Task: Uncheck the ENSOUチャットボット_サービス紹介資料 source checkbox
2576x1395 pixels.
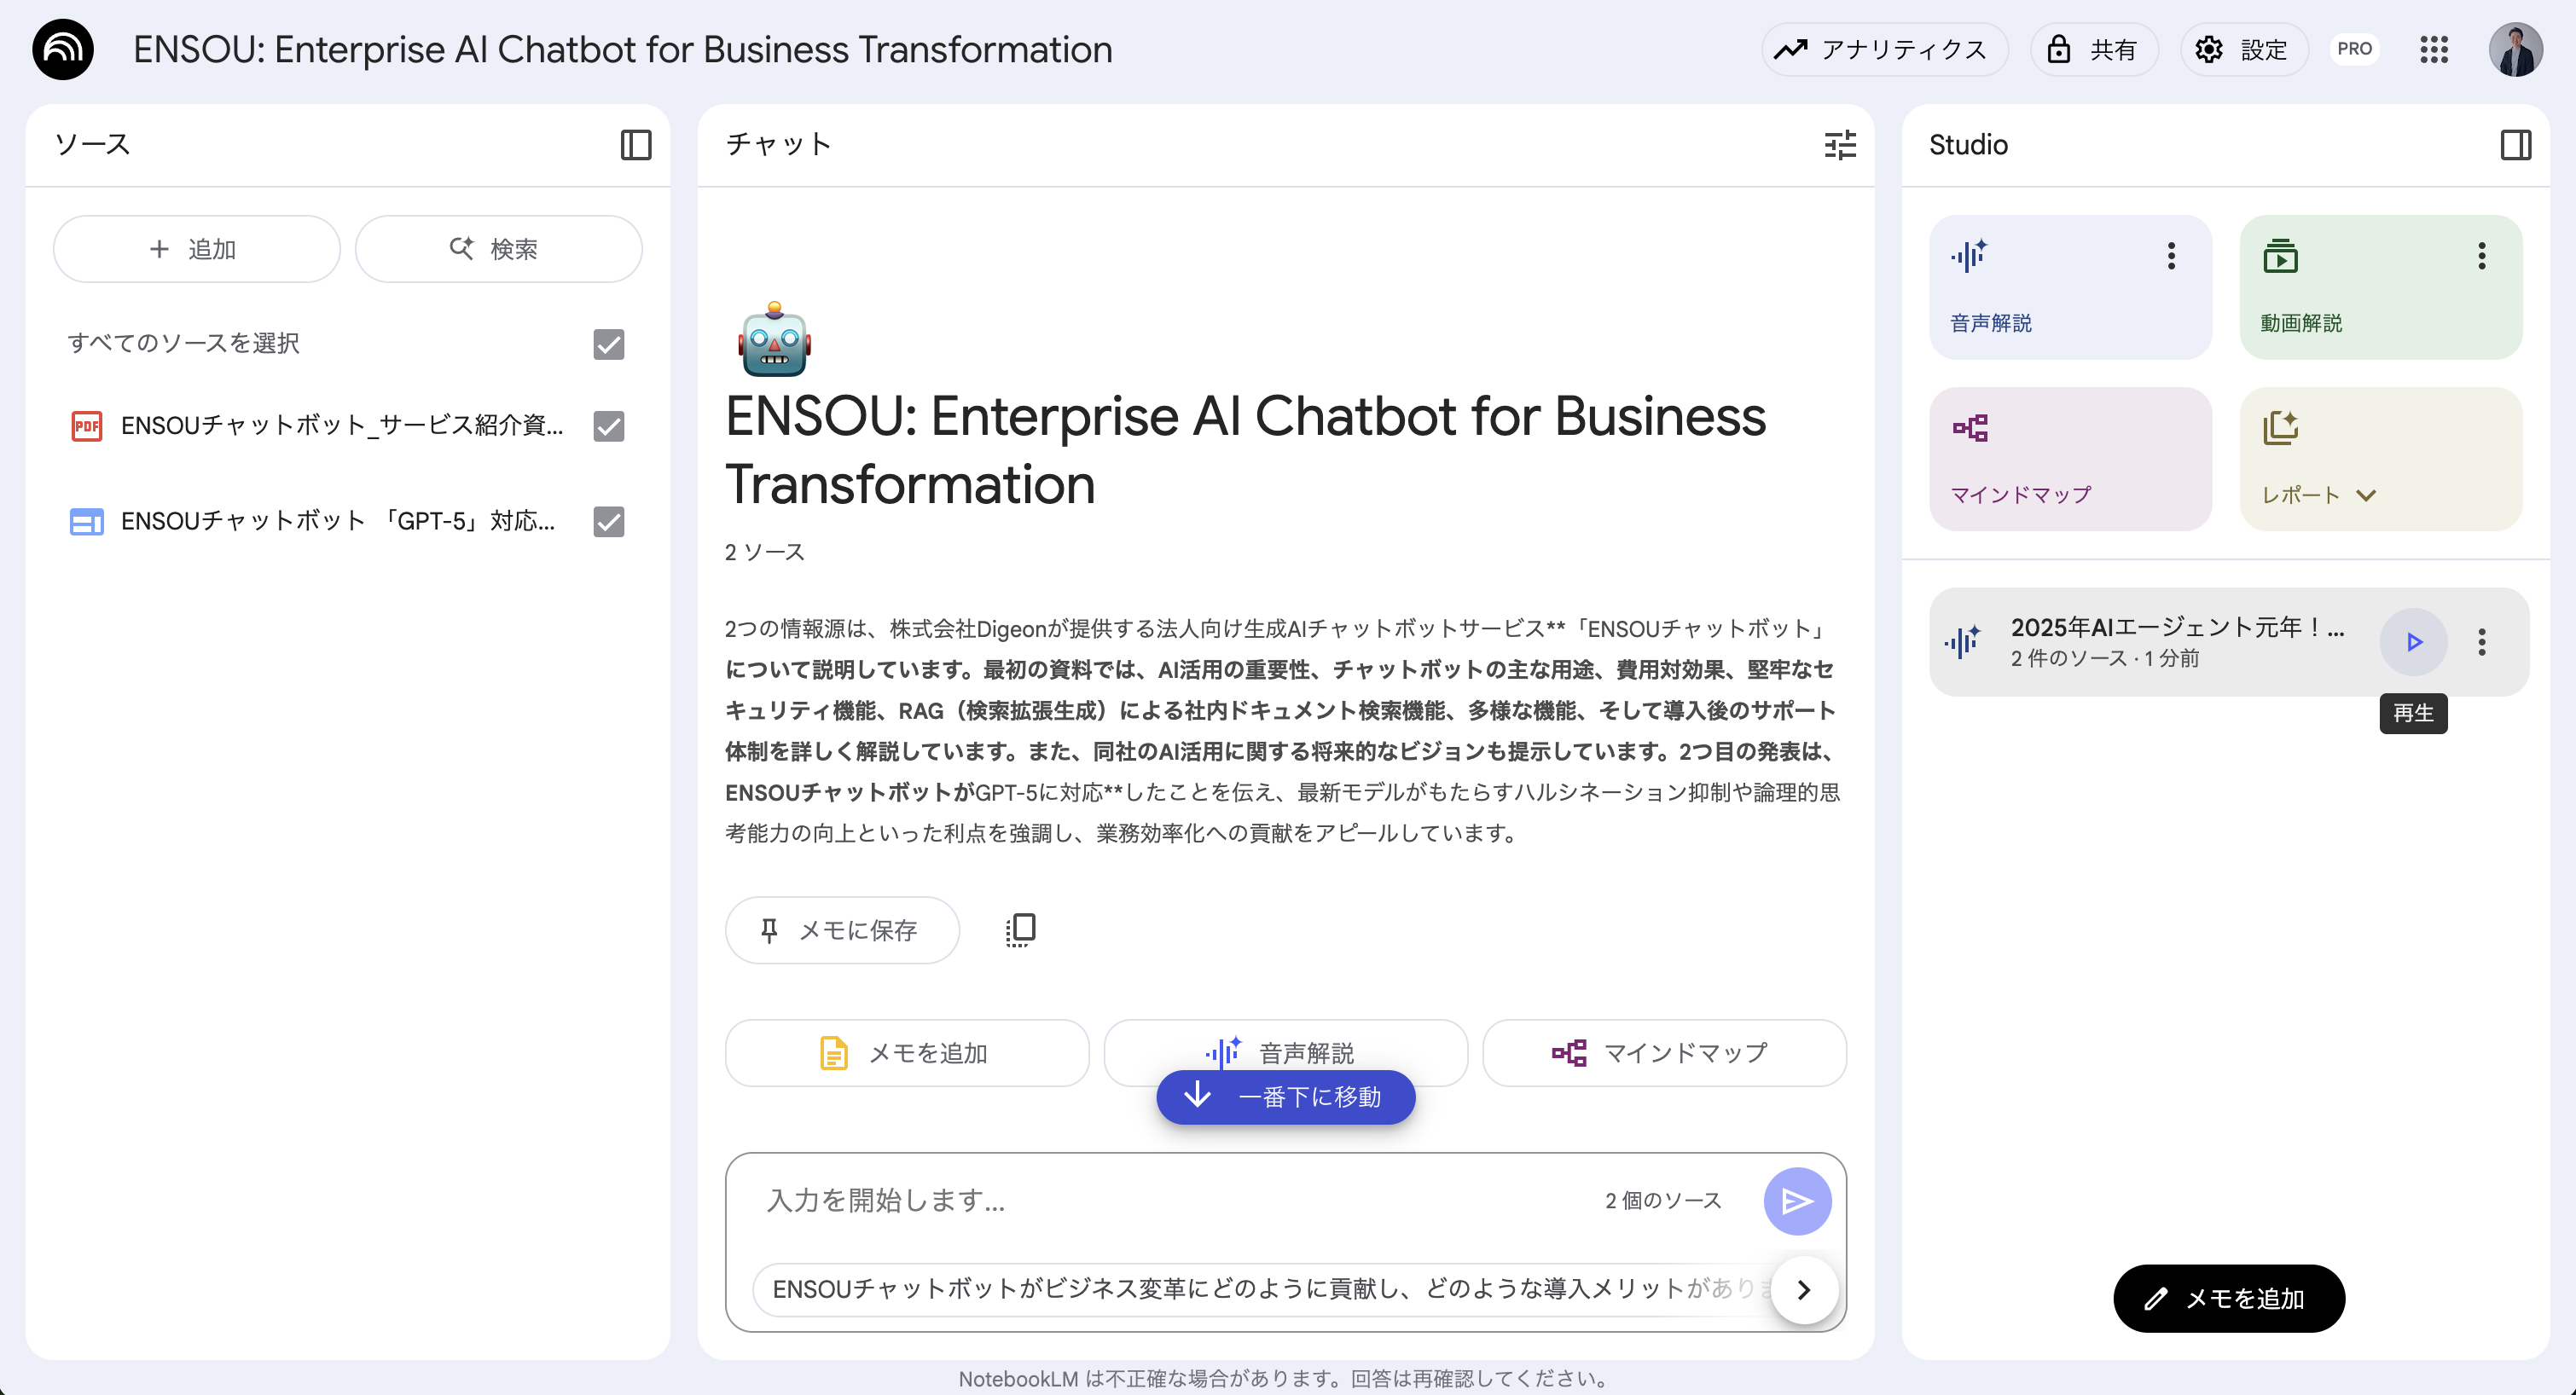Action: click(x=609, y=426)
